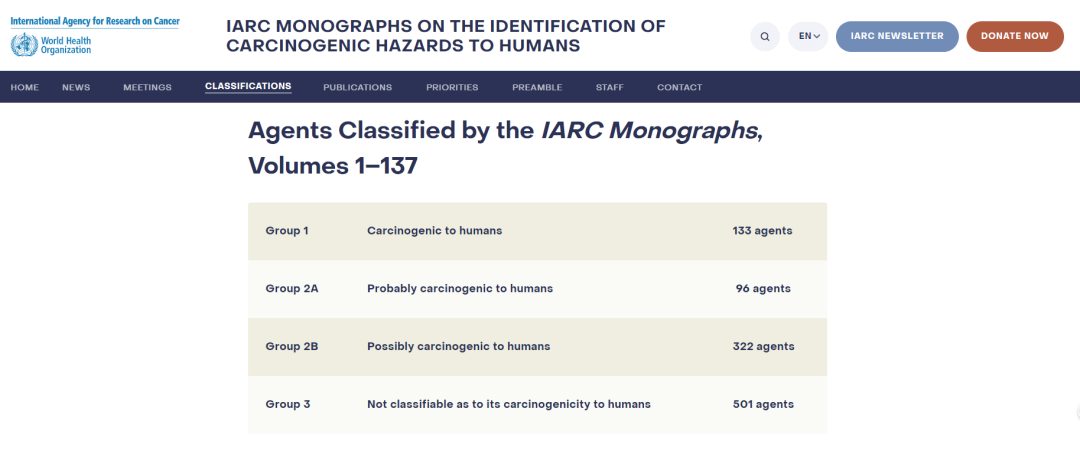Click the World Health Organization logo
1080x451 pixels.
[x=51, y=45]
